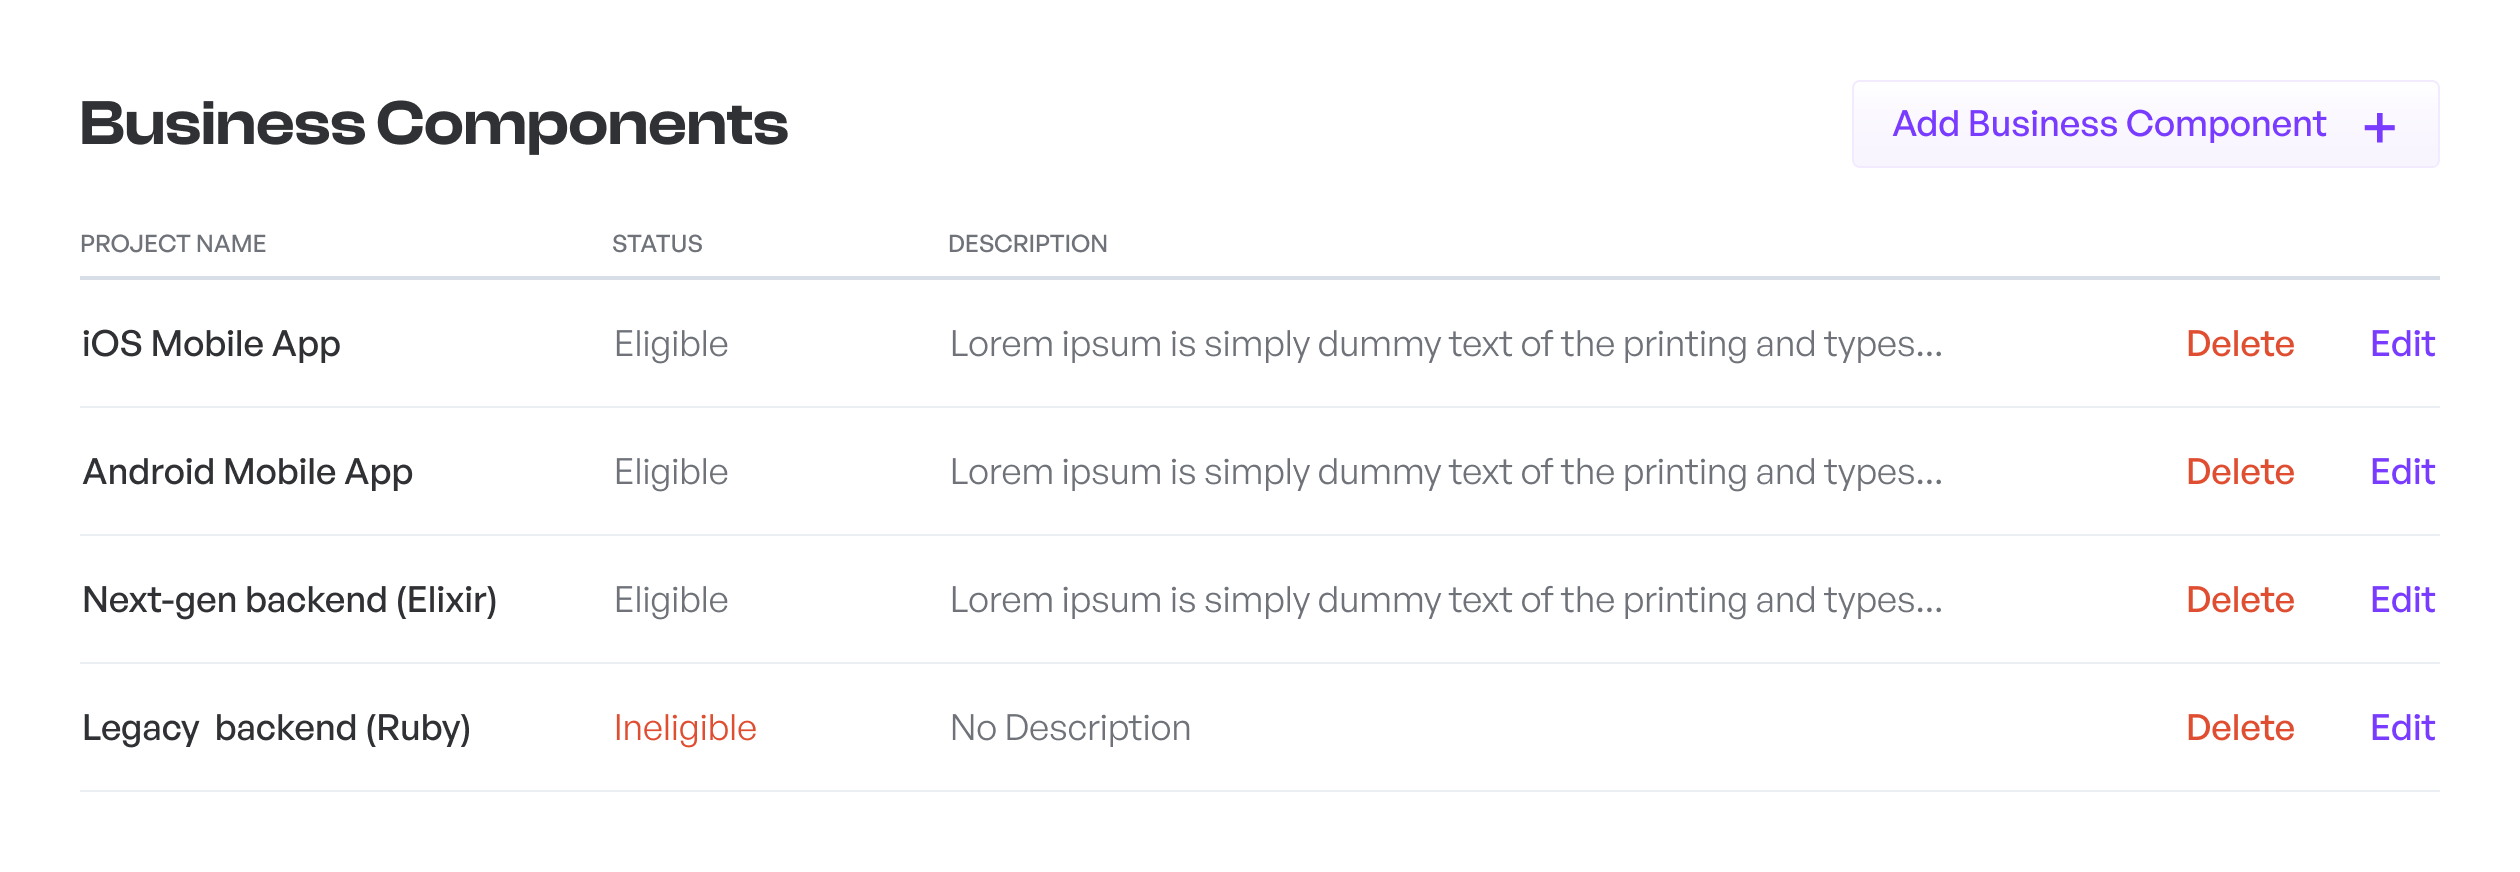This screenshot has height=872, width=2520.
Task: Click the Add Business Component button
Action: point(2145,124)
